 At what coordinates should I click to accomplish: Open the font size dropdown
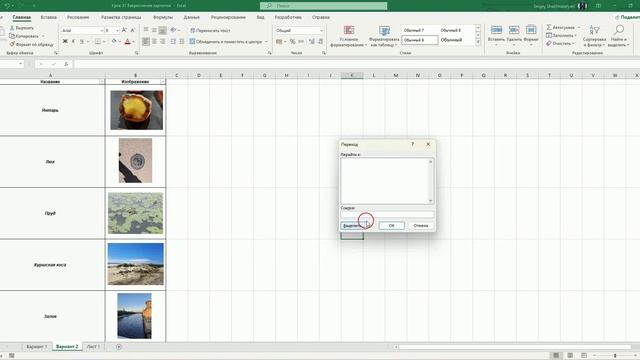point(118,31)
